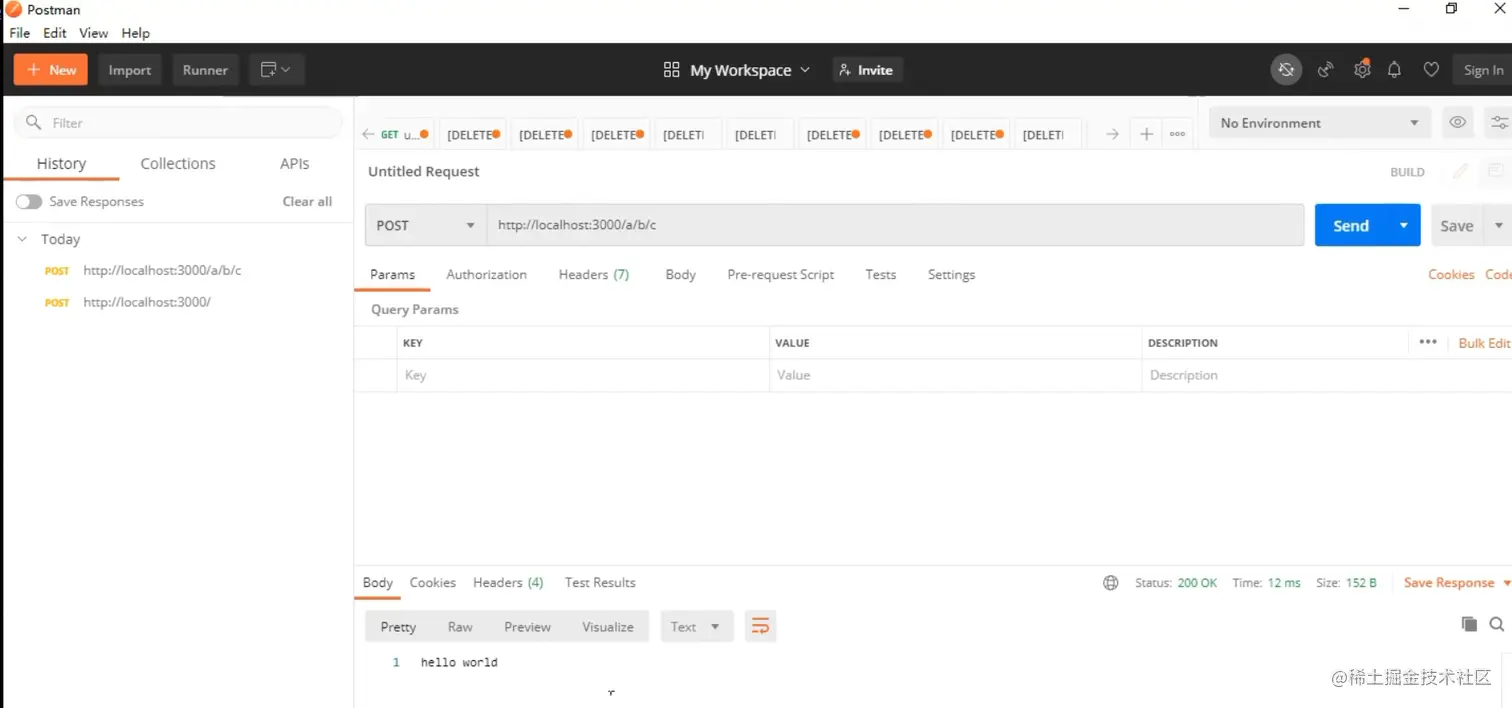Screen dimensions: 1512x708
Task: Select the response Cookies tab
Action: point(432,583)
